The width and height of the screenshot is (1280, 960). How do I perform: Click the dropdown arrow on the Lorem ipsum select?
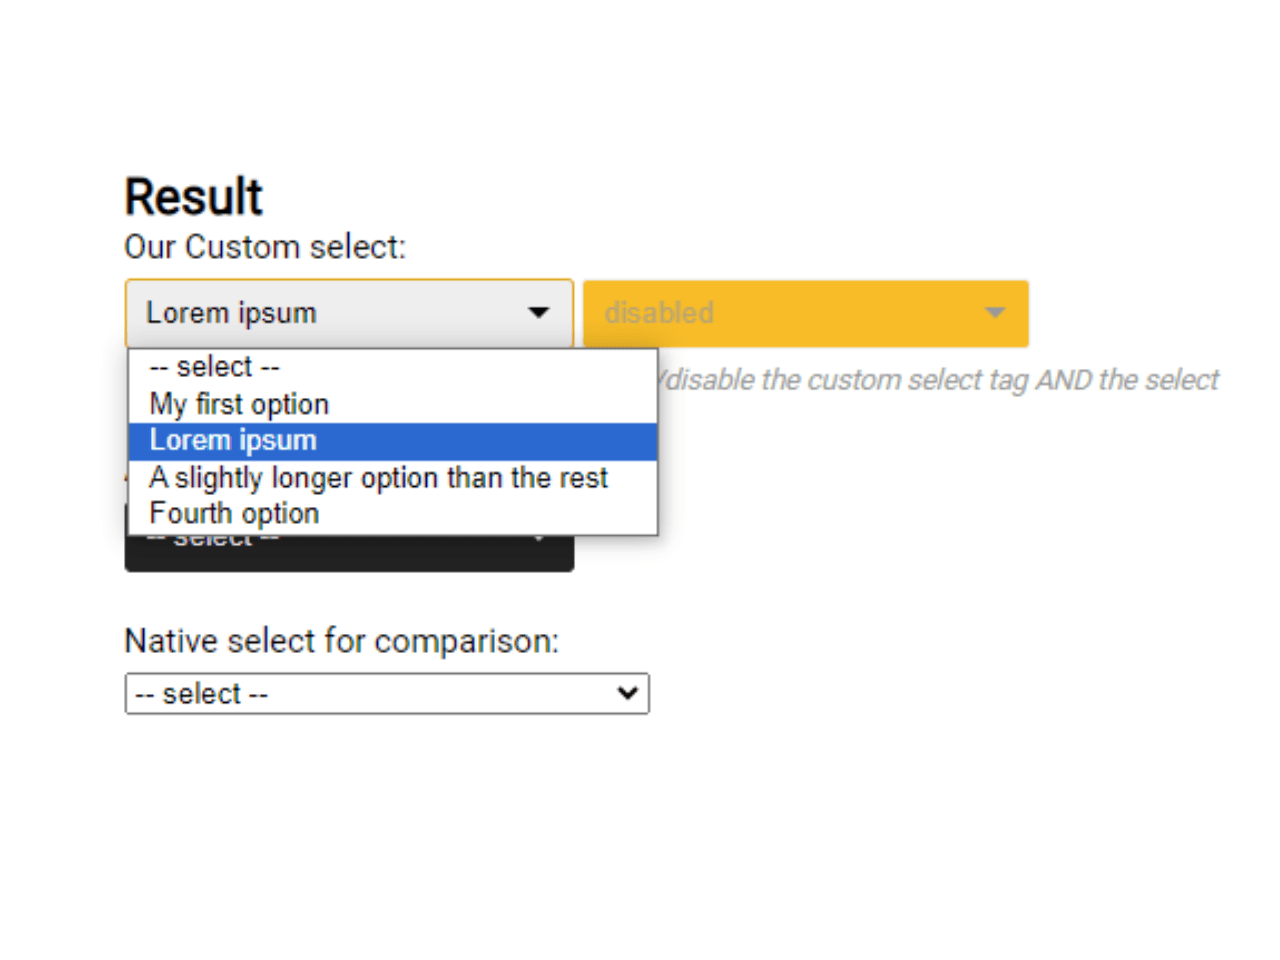(x=539, y=313)
